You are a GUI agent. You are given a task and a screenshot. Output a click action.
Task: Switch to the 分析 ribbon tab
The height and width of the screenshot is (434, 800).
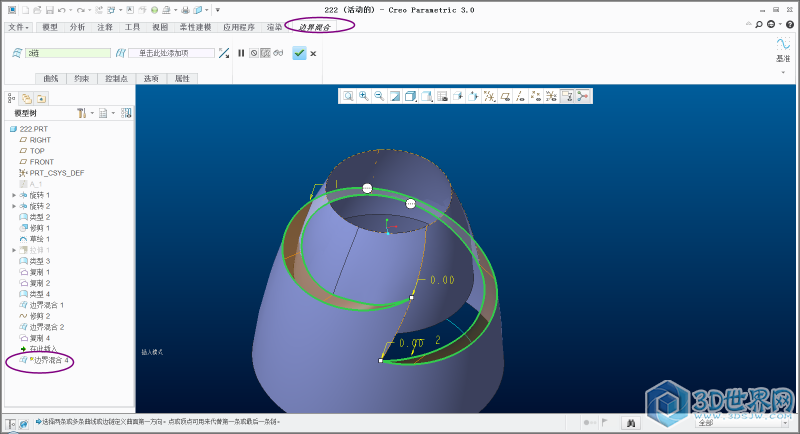click(x=78, y=27)
